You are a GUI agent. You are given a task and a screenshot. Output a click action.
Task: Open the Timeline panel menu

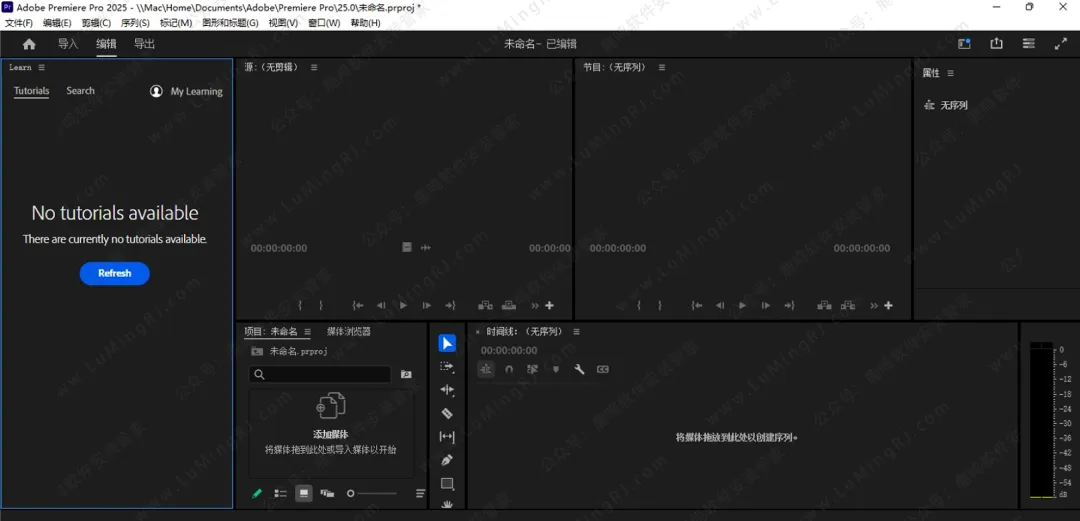577,331
